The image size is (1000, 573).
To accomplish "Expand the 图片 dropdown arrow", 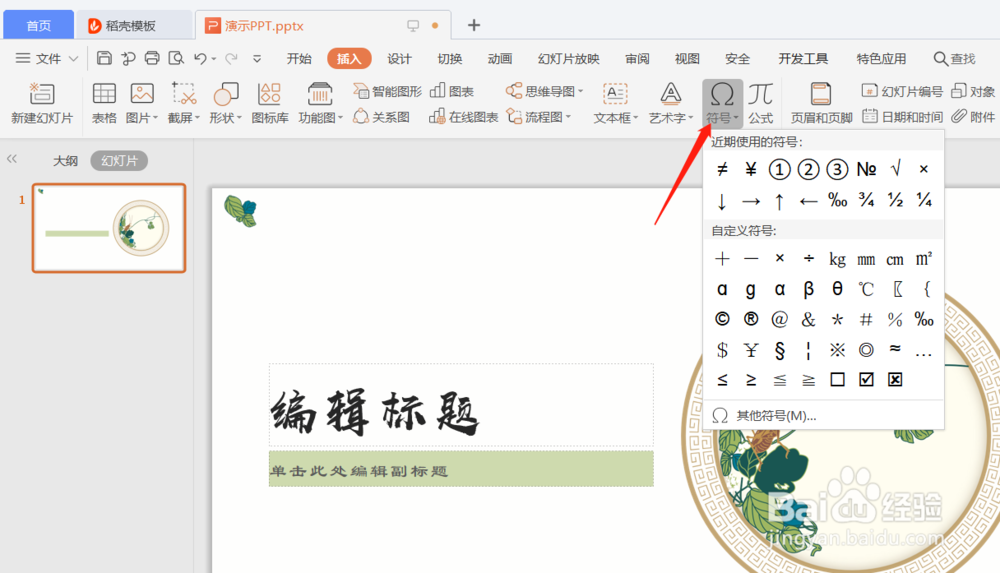I will click(x=155, y=117).
